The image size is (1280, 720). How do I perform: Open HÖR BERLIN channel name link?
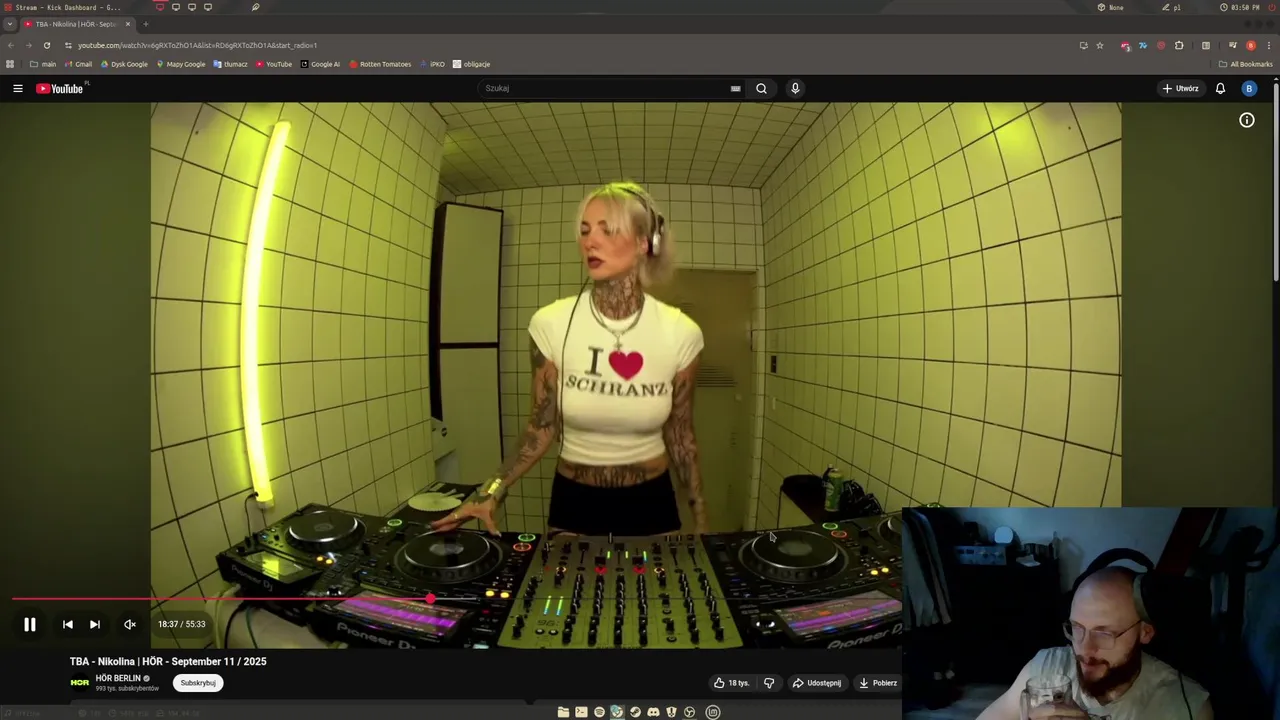118,678
